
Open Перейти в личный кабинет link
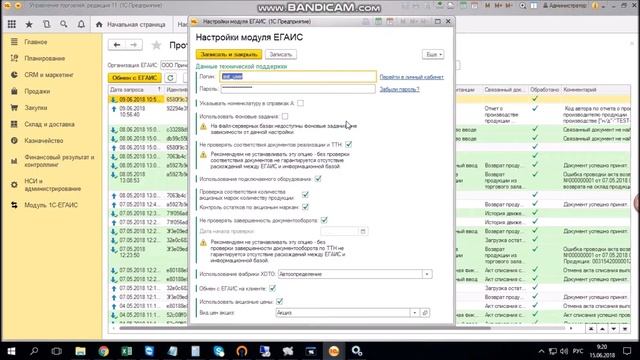pyautogui.click(x=411, y=77)
